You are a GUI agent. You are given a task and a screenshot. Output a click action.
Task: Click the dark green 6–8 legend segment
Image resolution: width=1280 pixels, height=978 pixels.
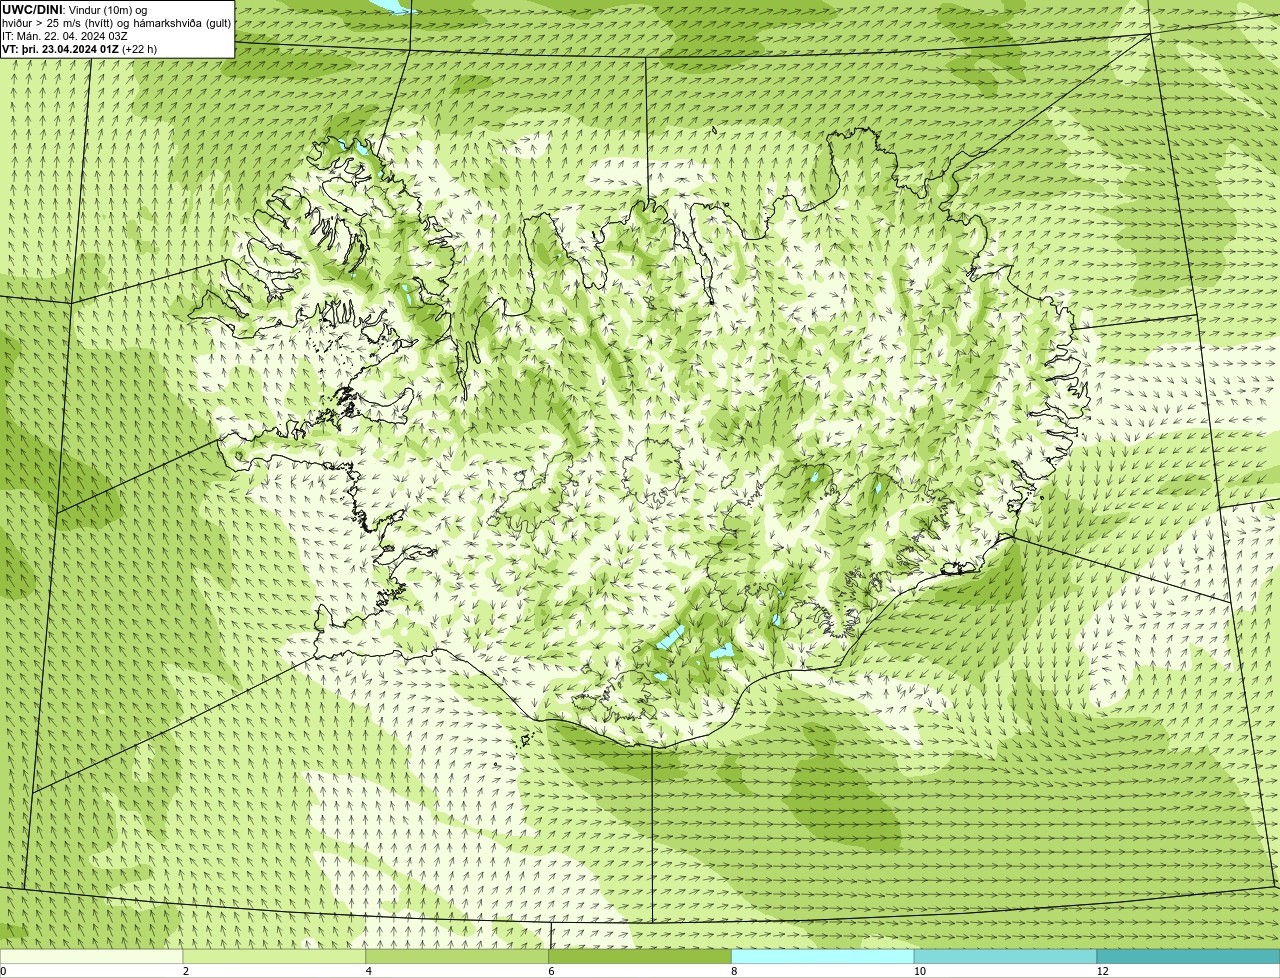click(640, 956)
